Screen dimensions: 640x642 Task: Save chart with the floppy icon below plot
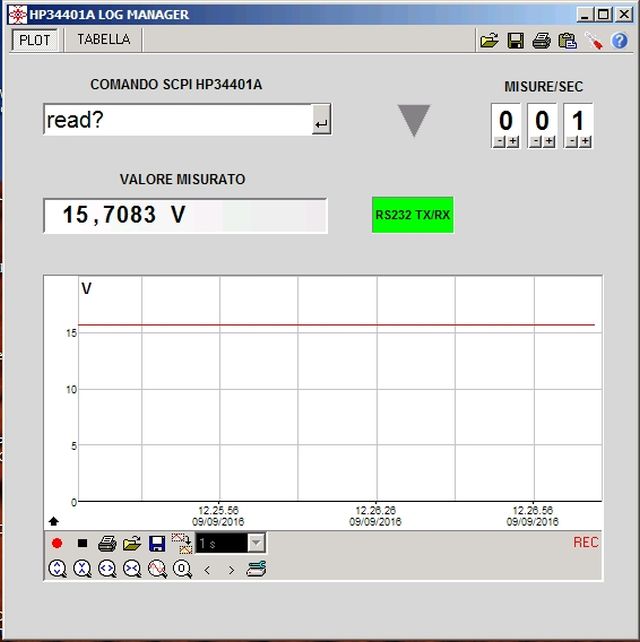coord(157,544)
